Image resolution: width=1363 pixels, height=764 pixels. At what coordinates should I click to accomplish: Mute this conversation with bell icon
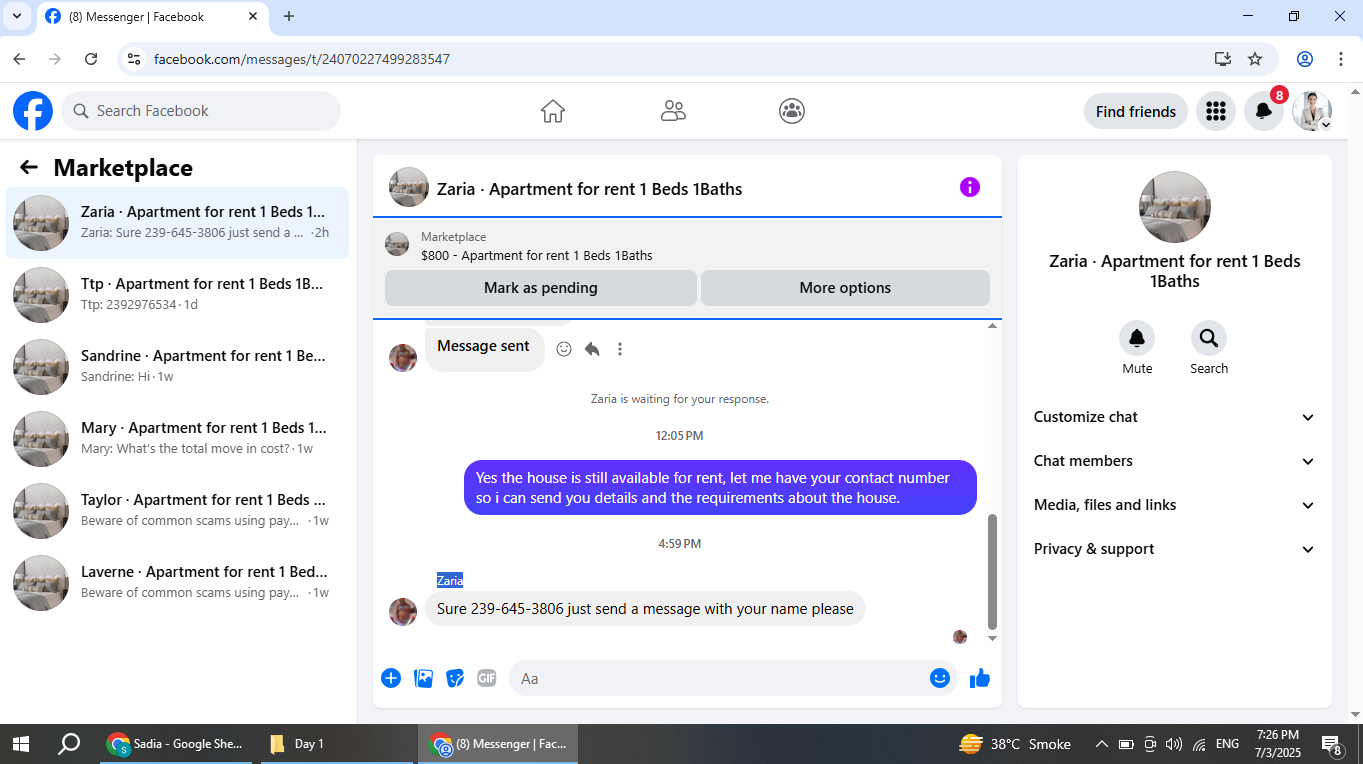point(1137,338)
